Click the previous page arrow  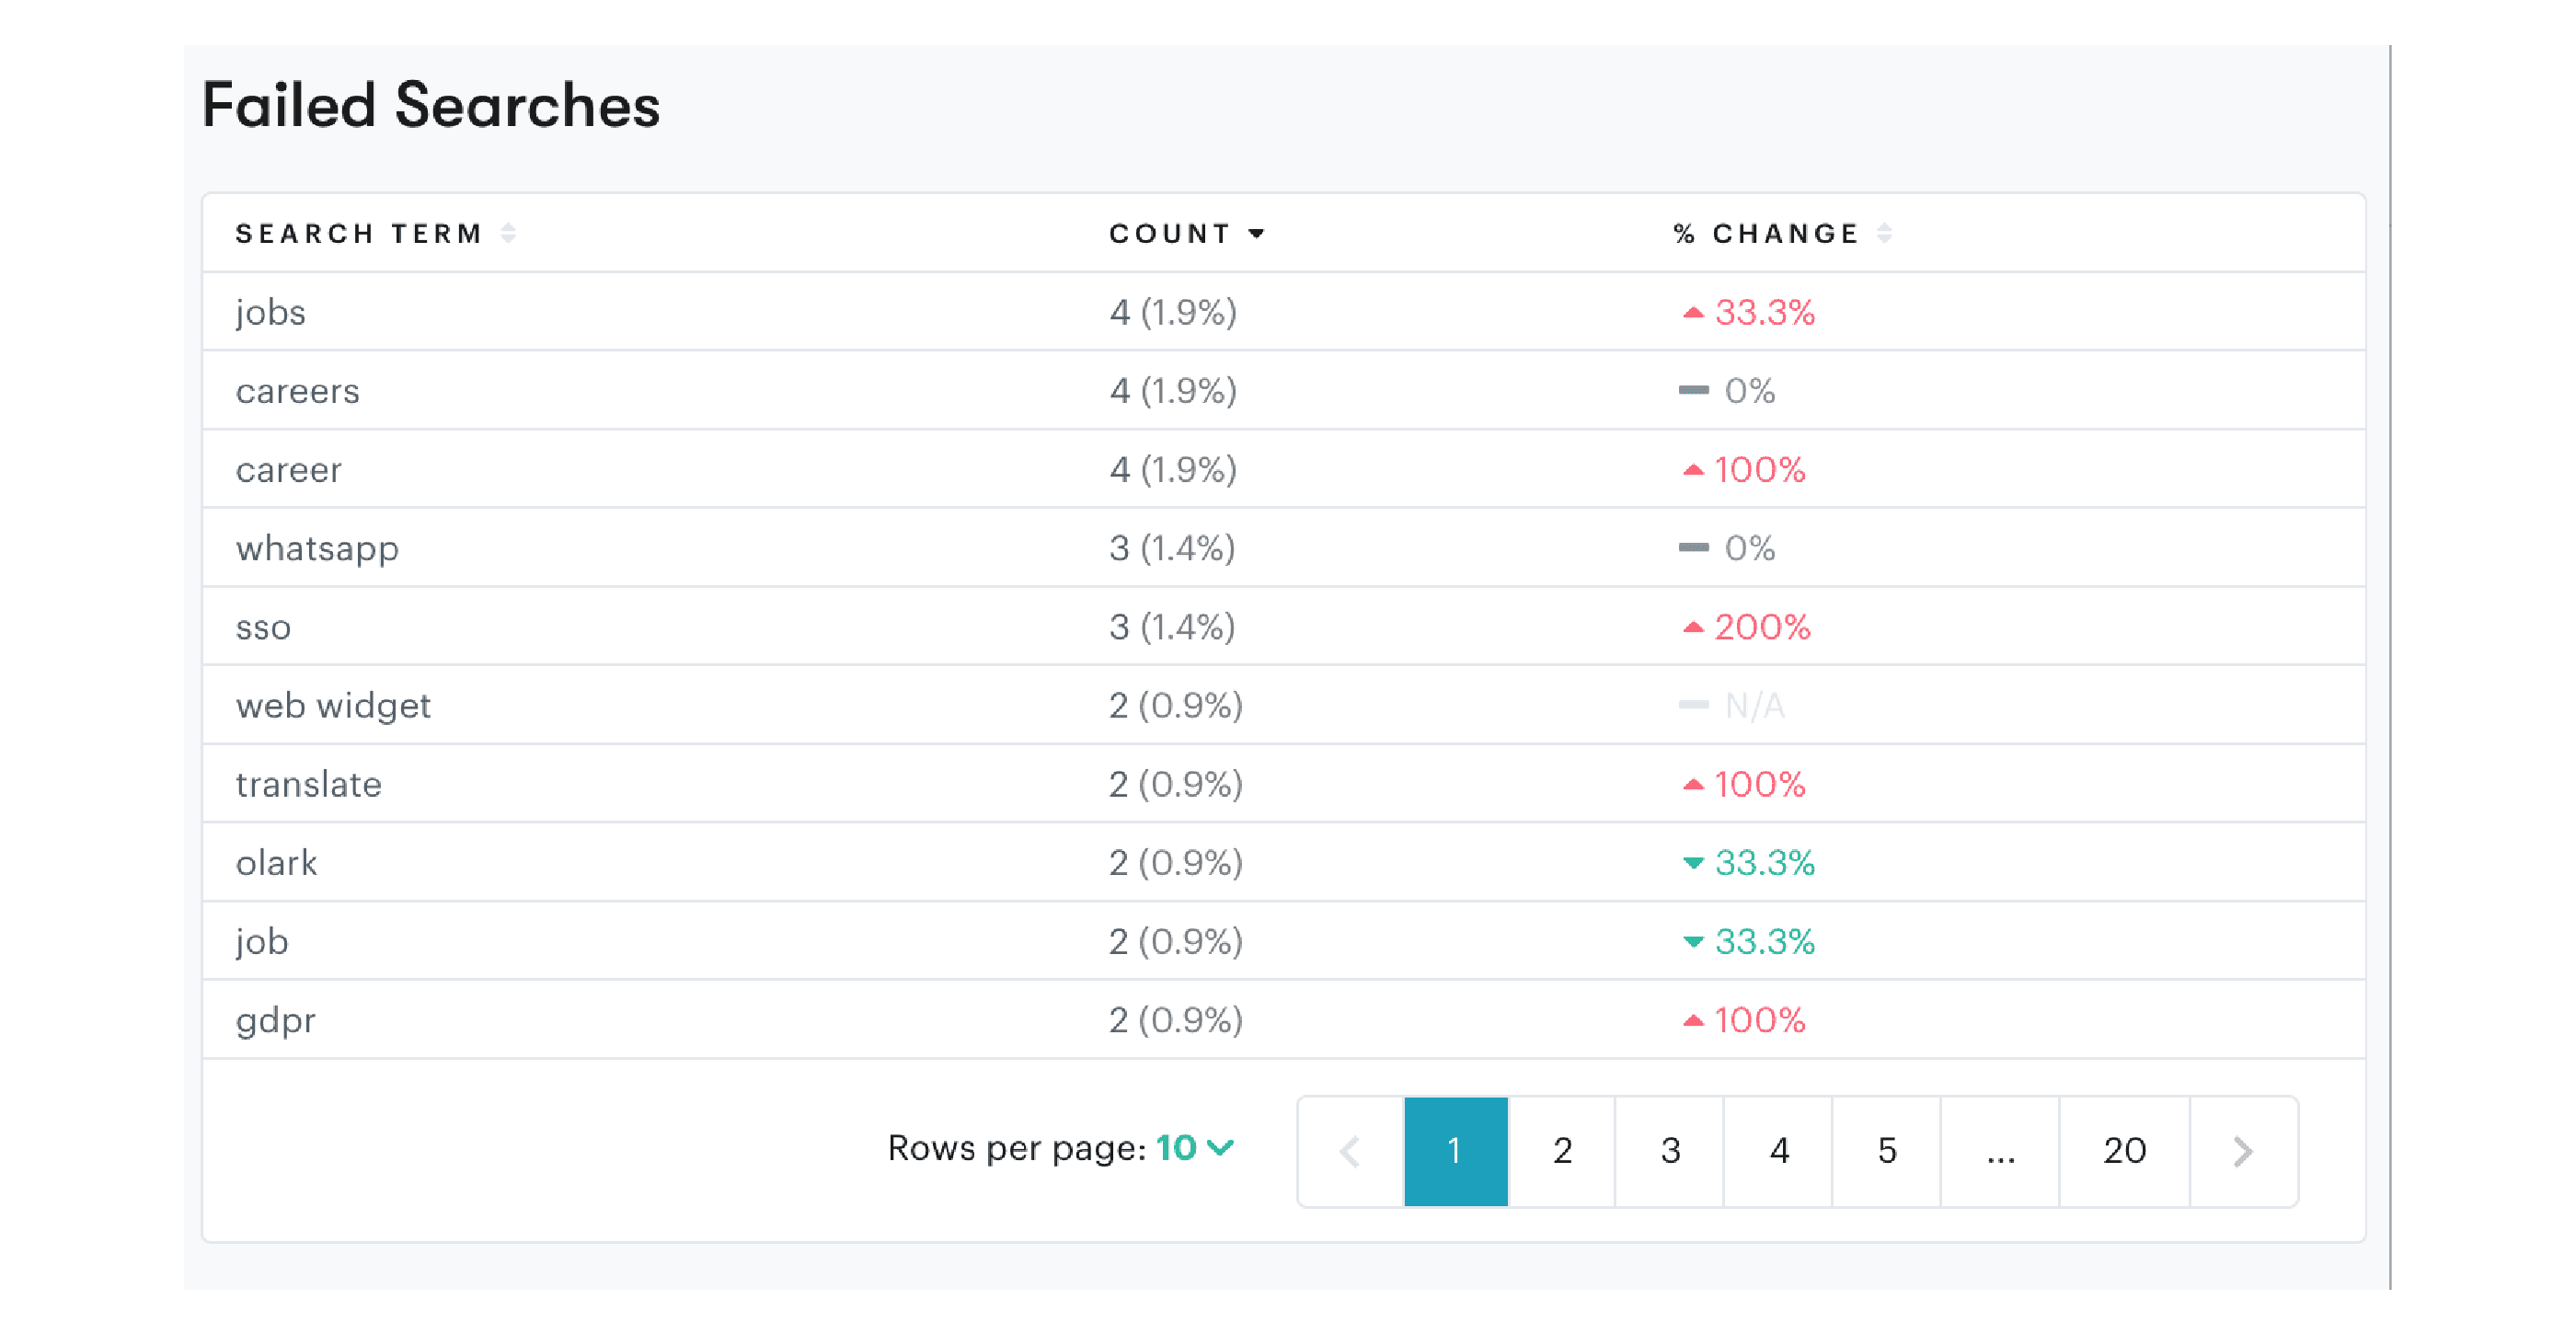[x=1350, y=1151]
